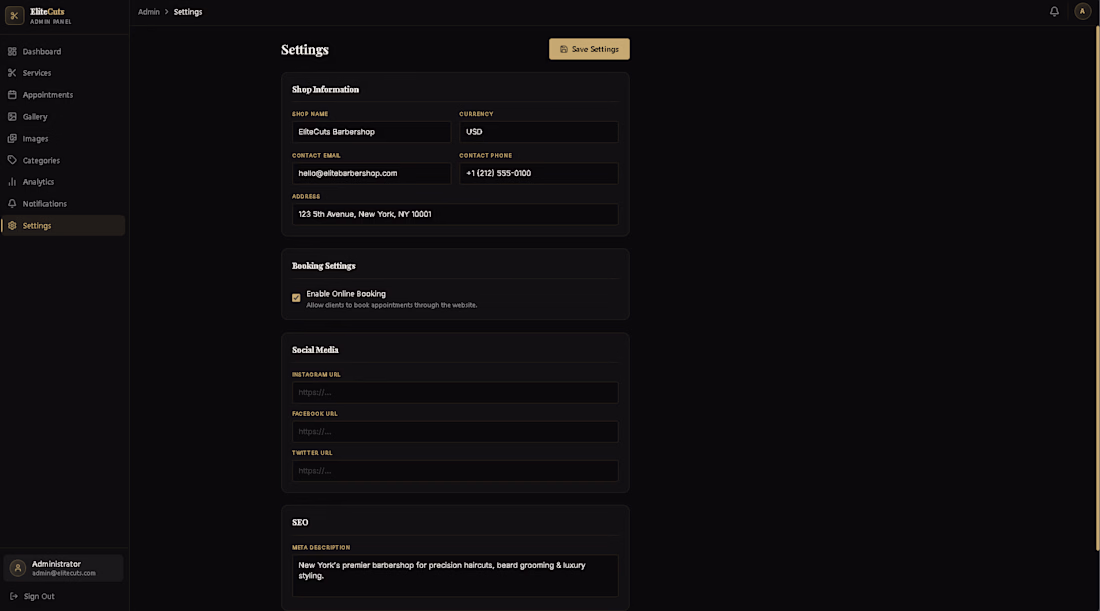The height and width of the screenshot is (611, 1100).
Task: Click the Dashboard grid icon in sidebar
Action: 12,51
